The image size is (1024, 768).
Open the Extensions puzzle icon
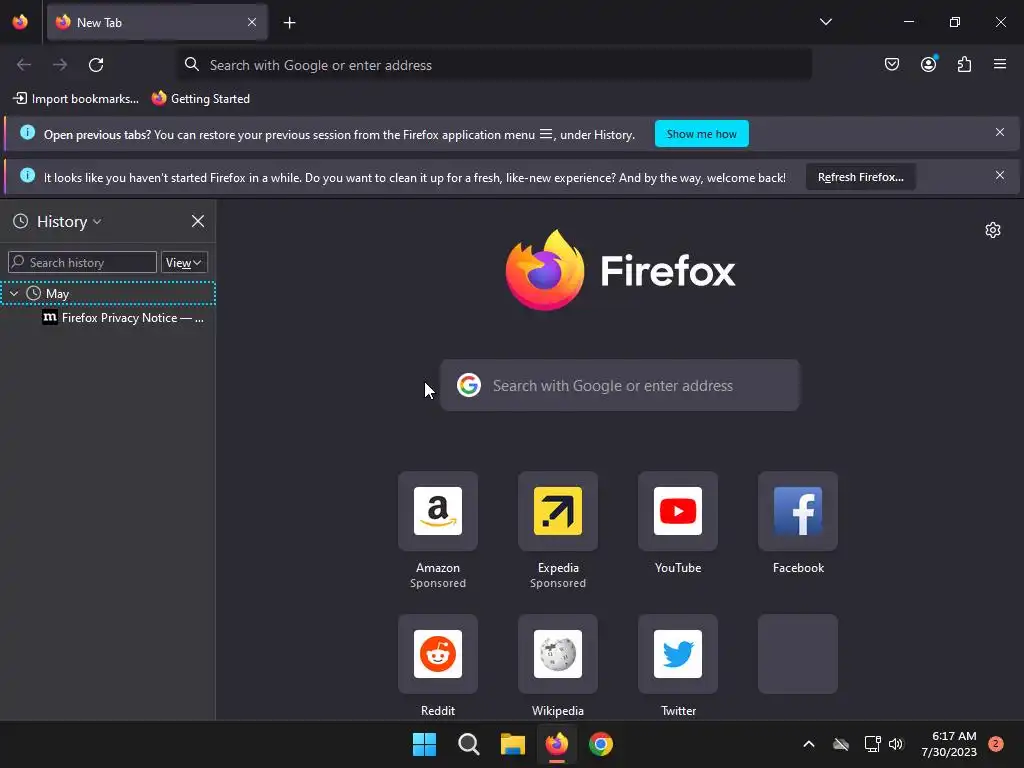point(964,64)
